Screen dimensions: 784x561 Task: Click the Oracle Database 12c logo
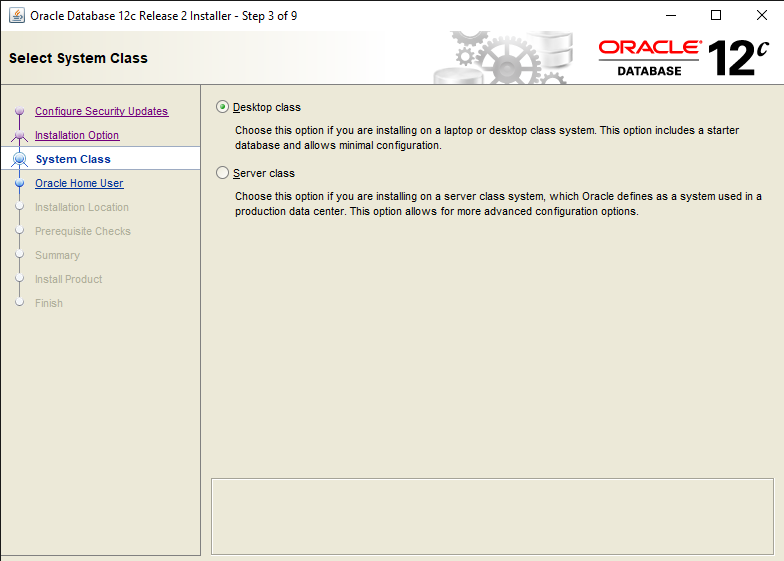coord(683,58)
